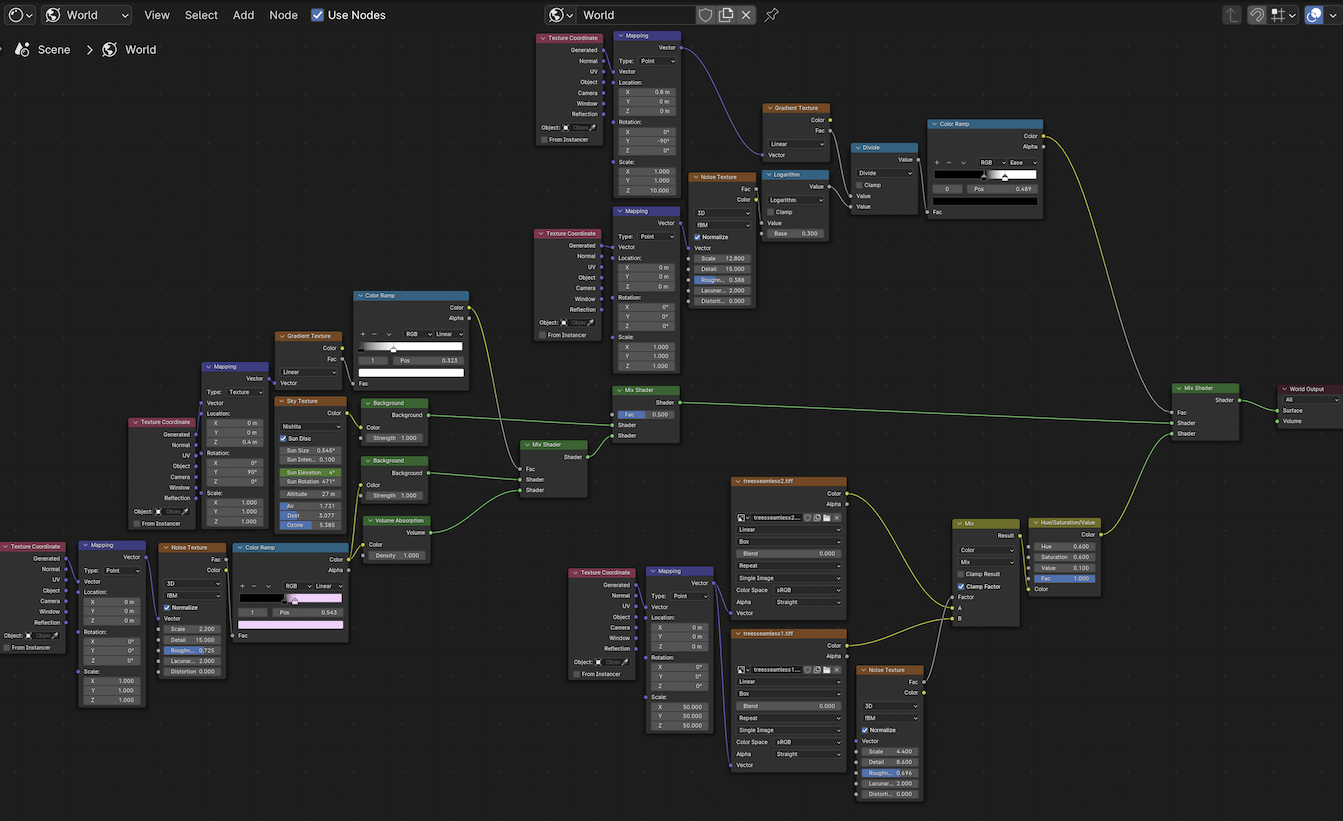1343x821 pixels.
Task: Open the Nishita sky type dropdown
Action: click(x=310, y=425)
